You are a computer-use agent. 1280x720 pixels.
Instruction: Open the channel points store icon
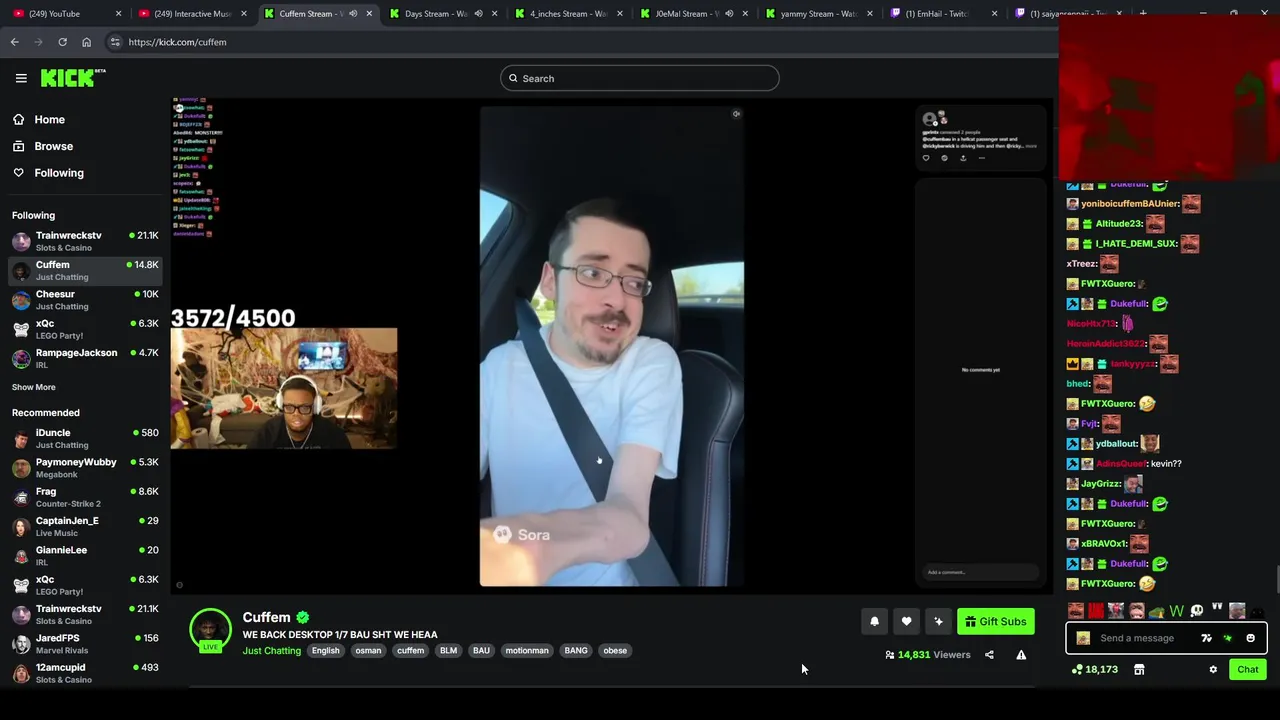pos(1139,670)
